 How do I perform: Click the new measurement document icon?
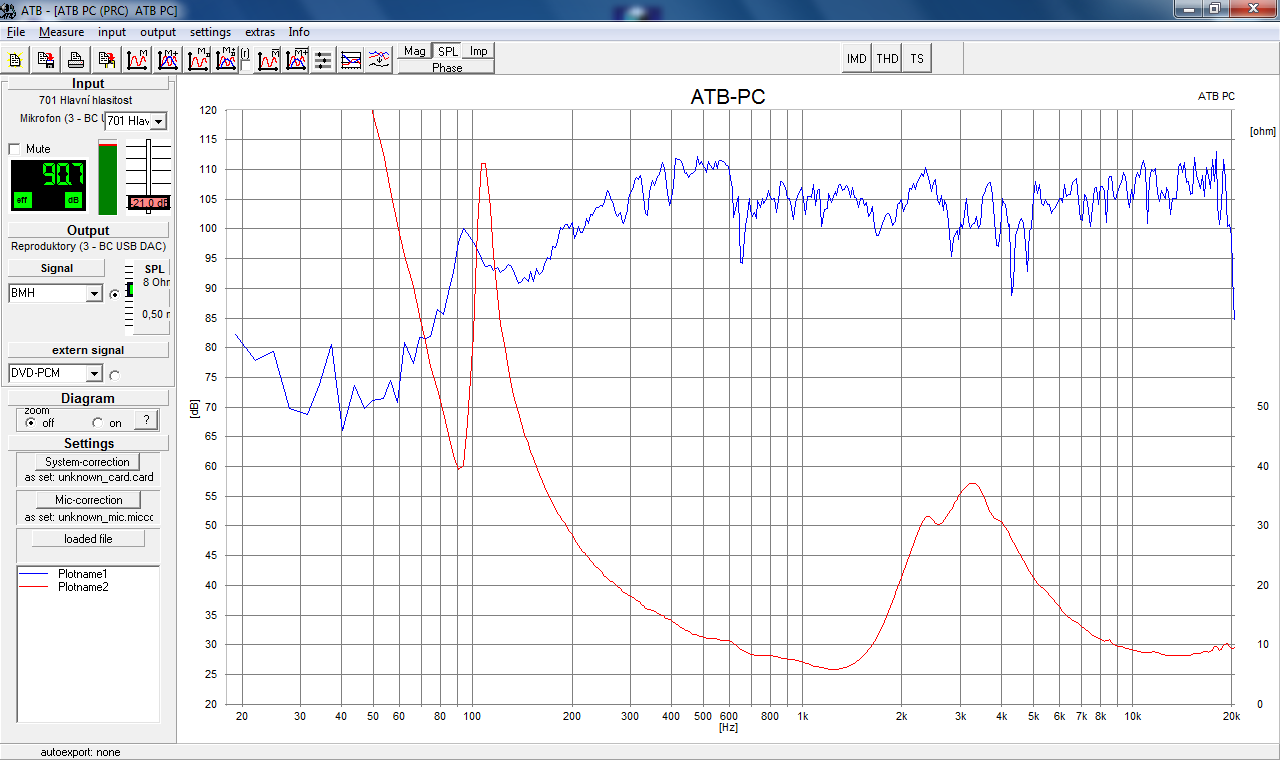(17, 60)
